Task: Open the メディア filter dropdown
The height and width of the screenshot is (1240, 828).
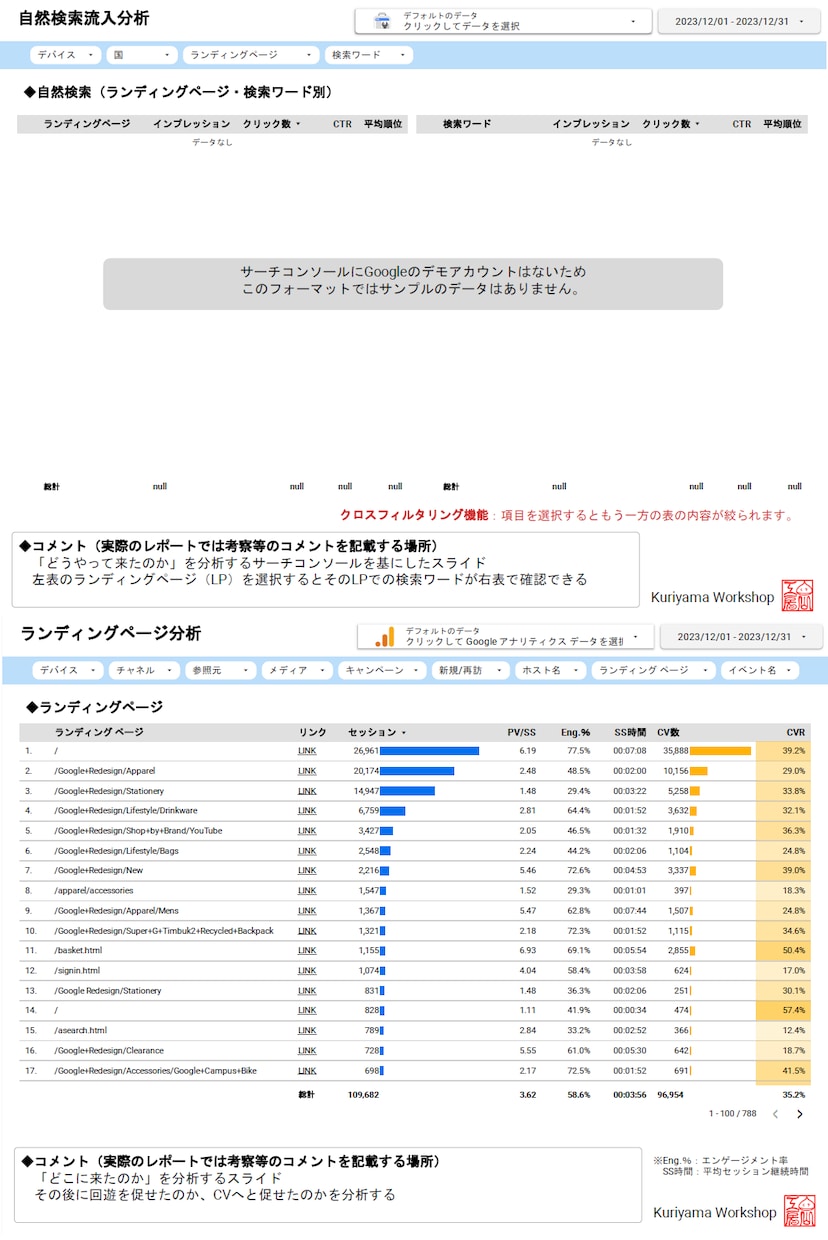Action: click(297, 670)
